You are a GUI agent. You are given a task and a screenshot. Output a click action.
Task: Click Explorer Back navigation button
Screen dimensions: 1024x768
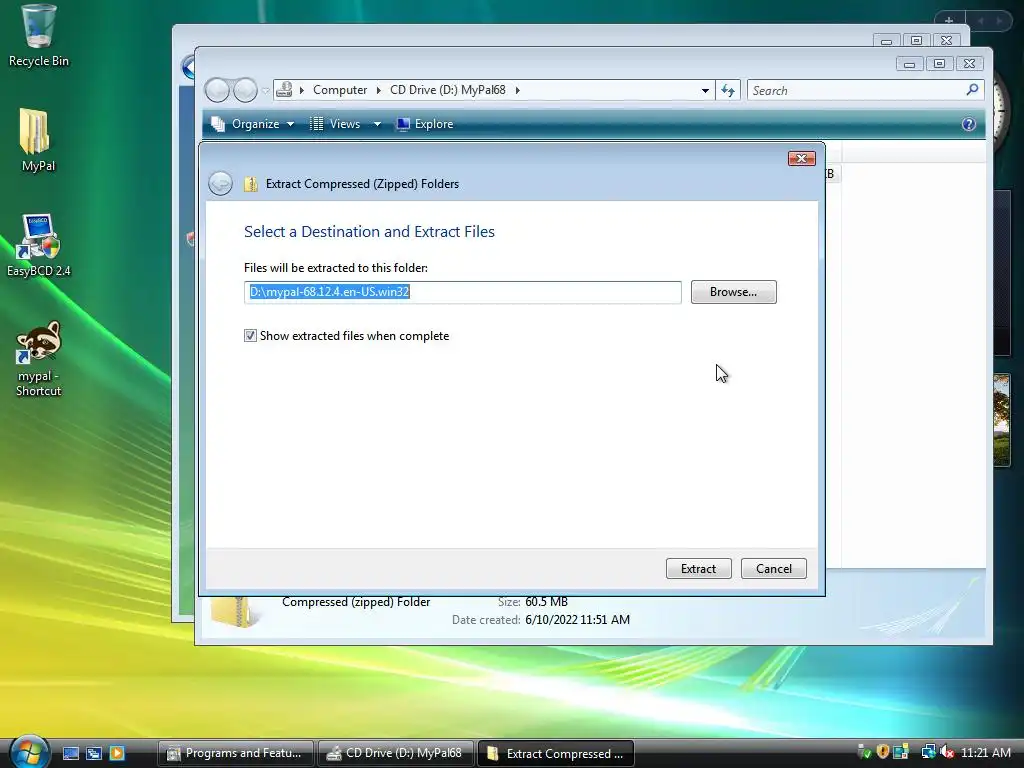217,90
